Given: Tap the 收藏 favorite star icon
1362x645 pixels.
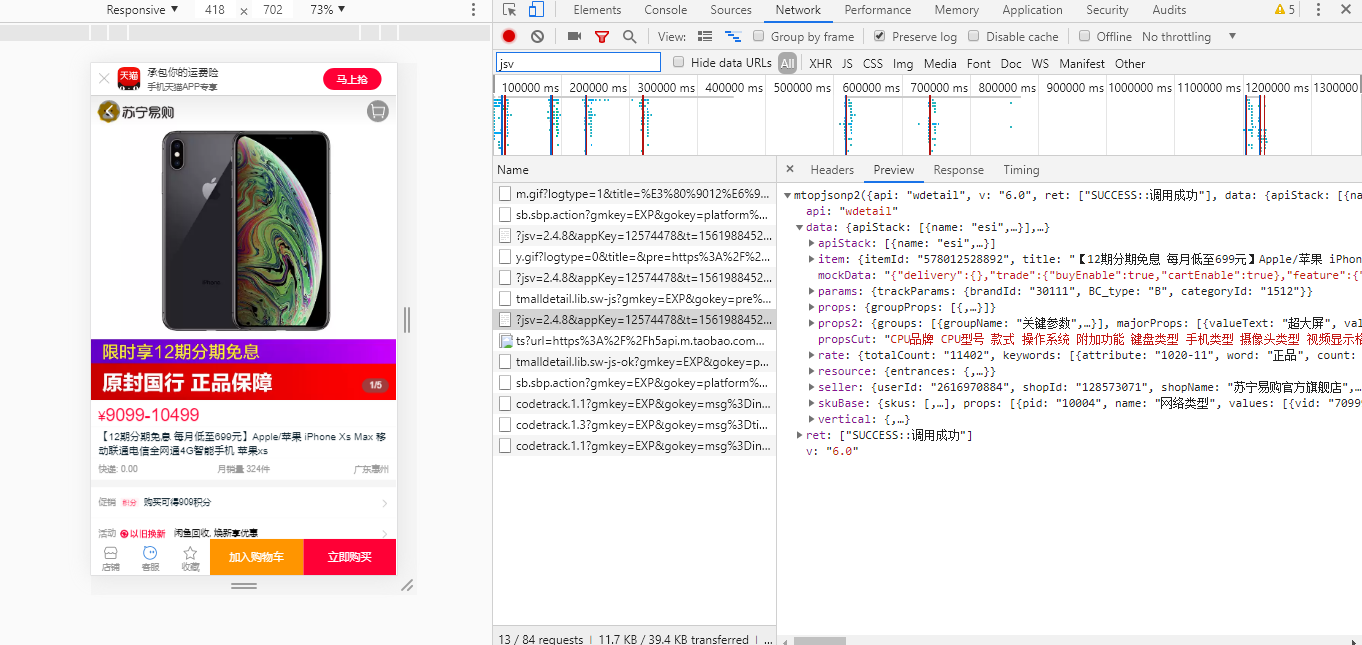Looking at the screenshot, I should (190, 558).
